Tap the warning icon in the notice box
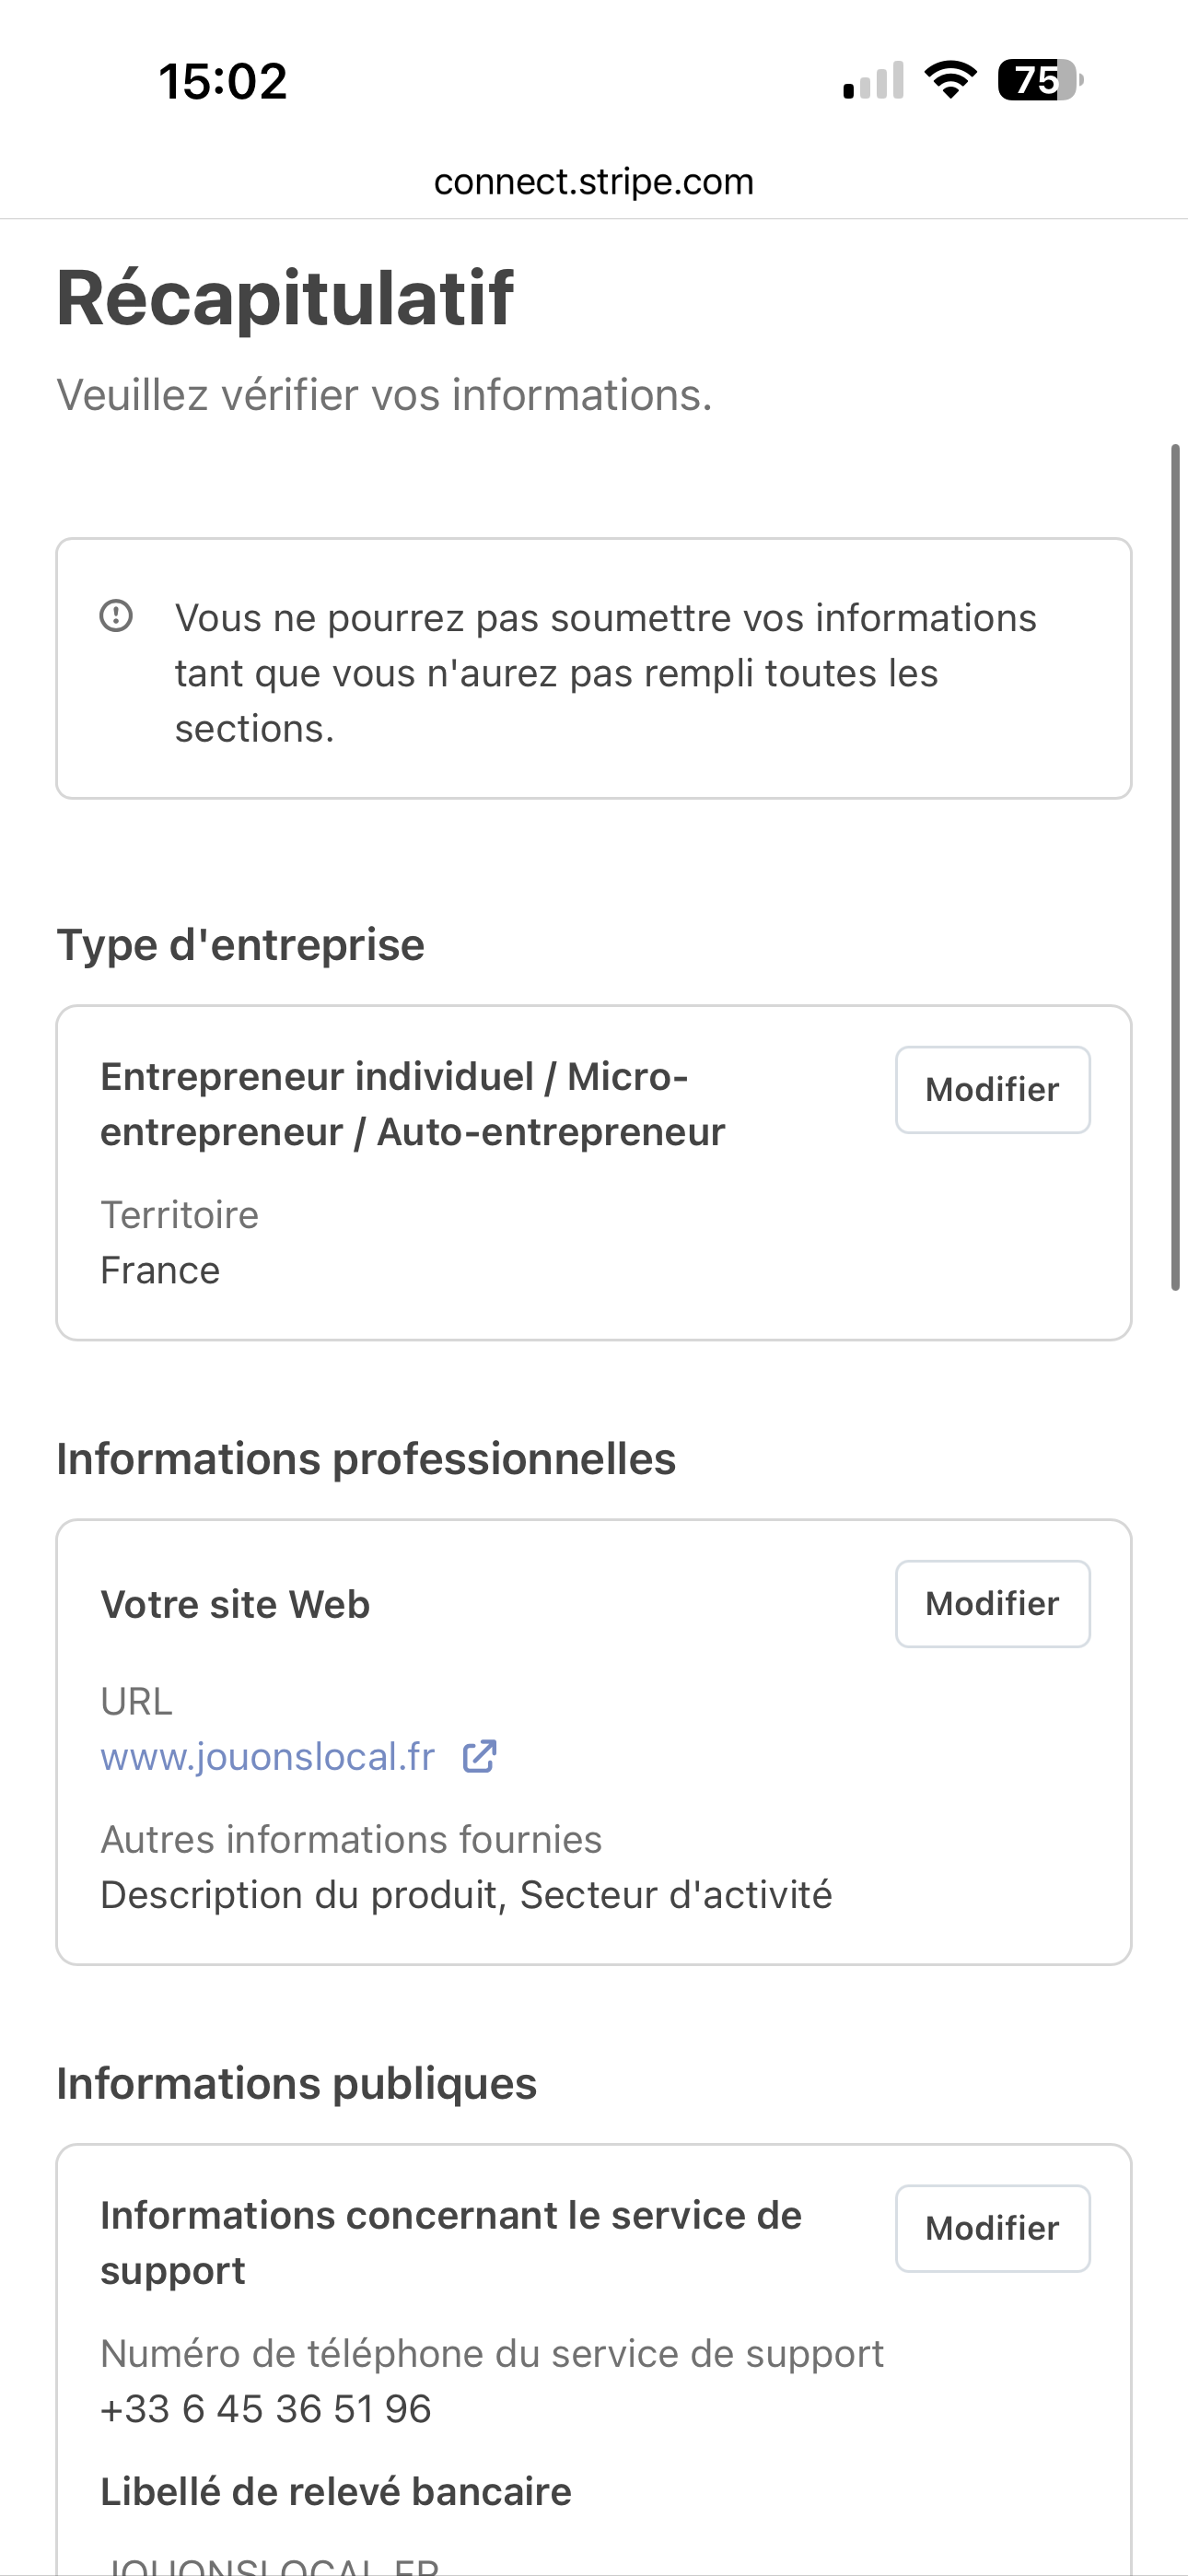1188x2576 pixels. point(116,616)
